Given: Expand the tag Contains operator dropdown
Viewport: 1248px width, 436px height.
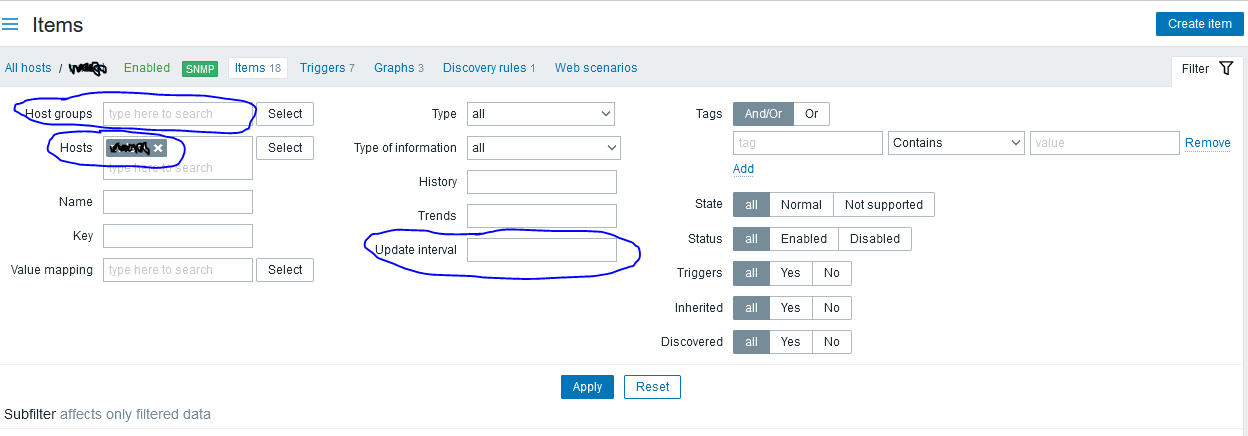Looking at the screenshot, I should click(x=955, y=143).
